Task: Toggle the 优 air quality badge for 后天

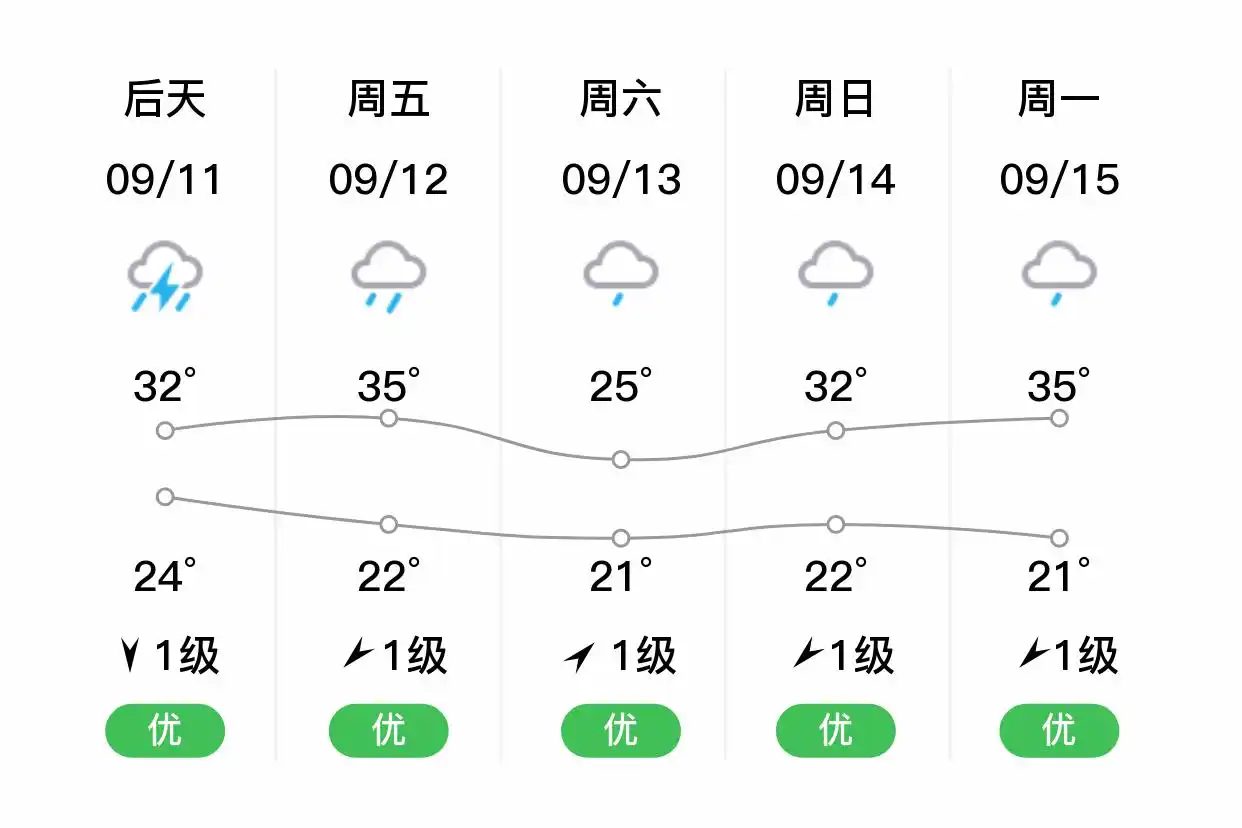Action: pos(164,731)
